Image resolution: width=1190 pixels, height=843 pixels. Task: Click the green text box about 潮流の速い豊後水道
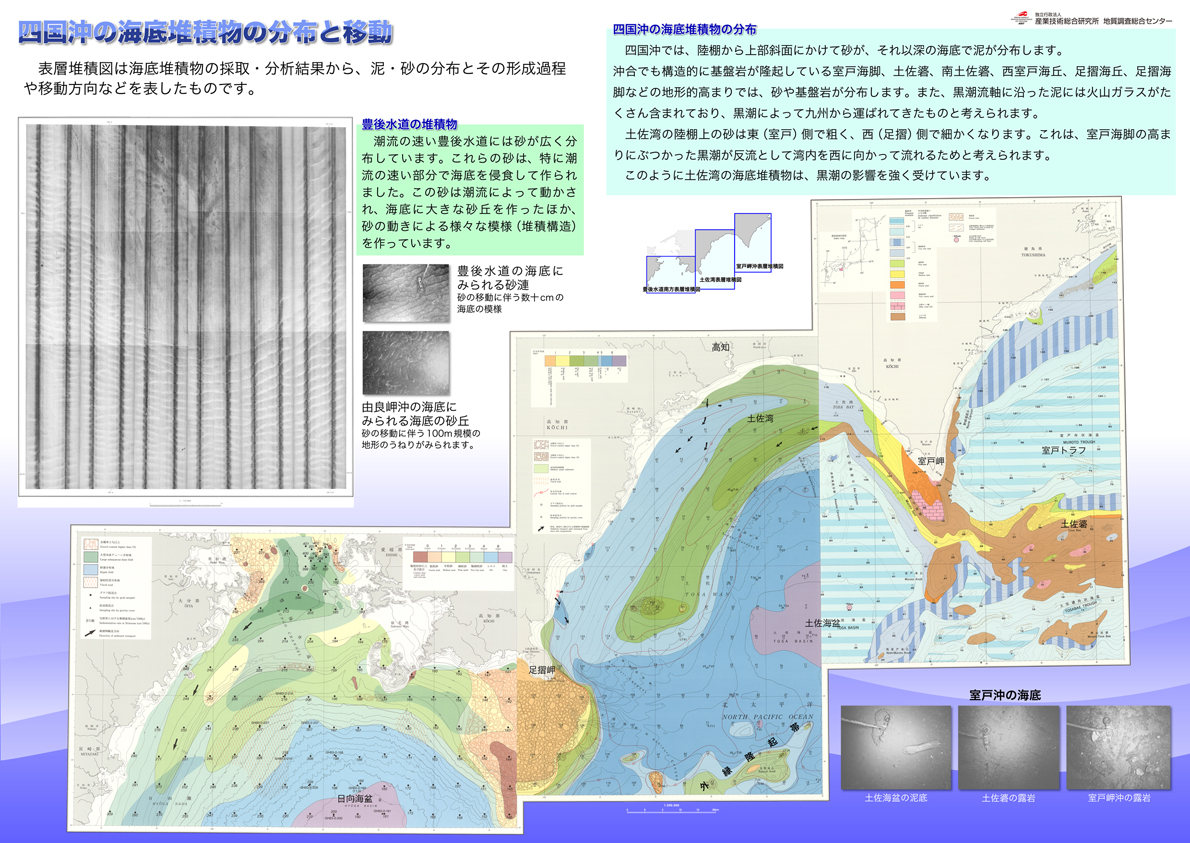click(470, 190)
